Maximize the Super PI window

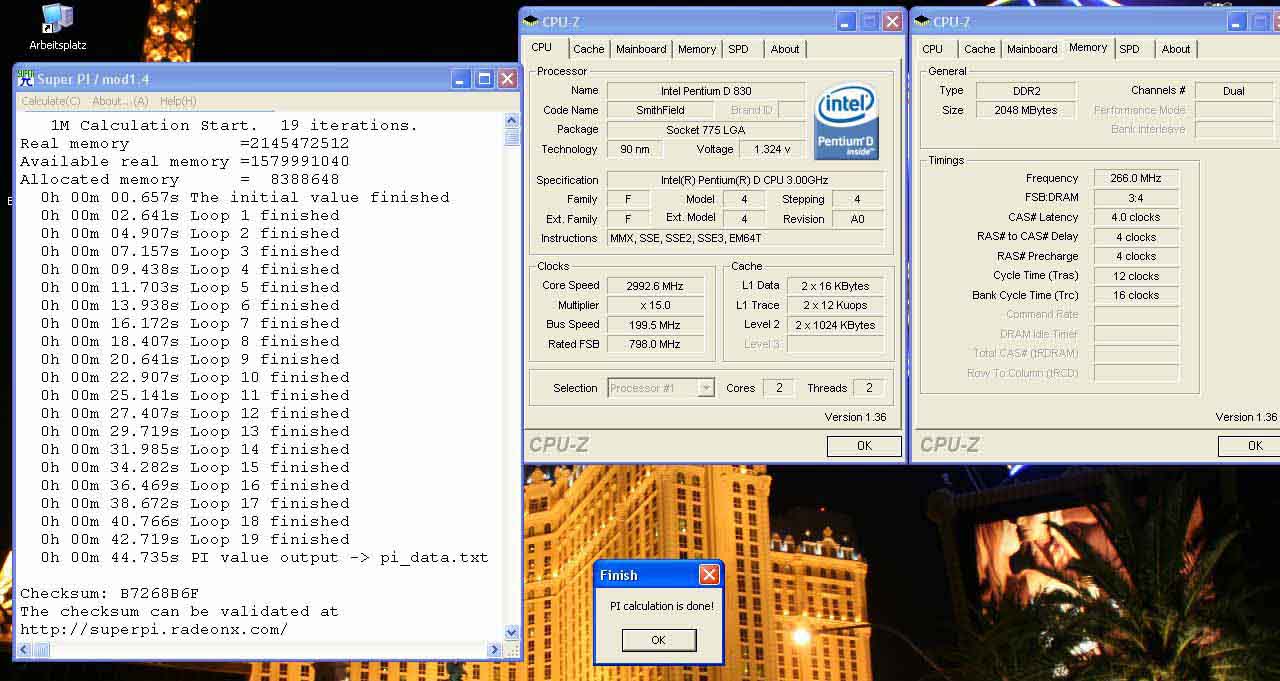click(x=484, y=79)
